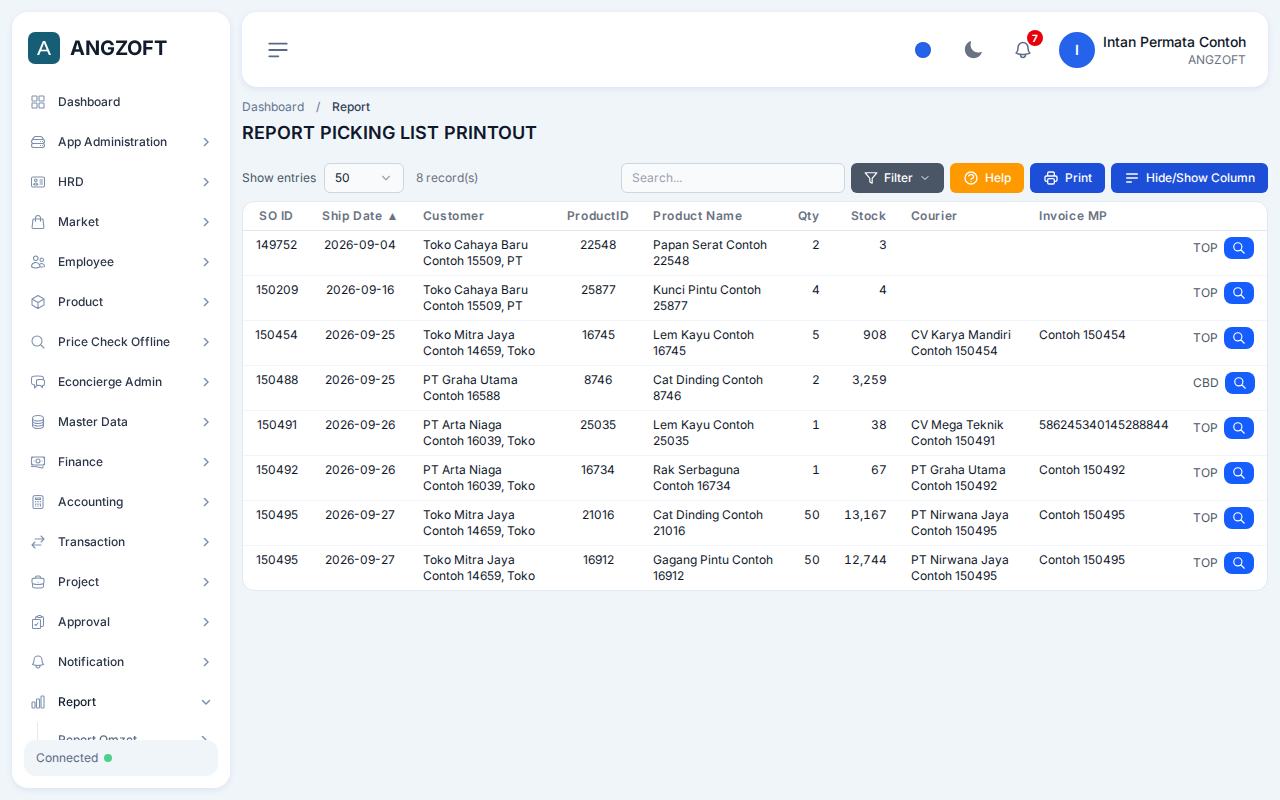Click the Employee people icon in sidebar
The image size is (1280, 800).
click(38, 262)
